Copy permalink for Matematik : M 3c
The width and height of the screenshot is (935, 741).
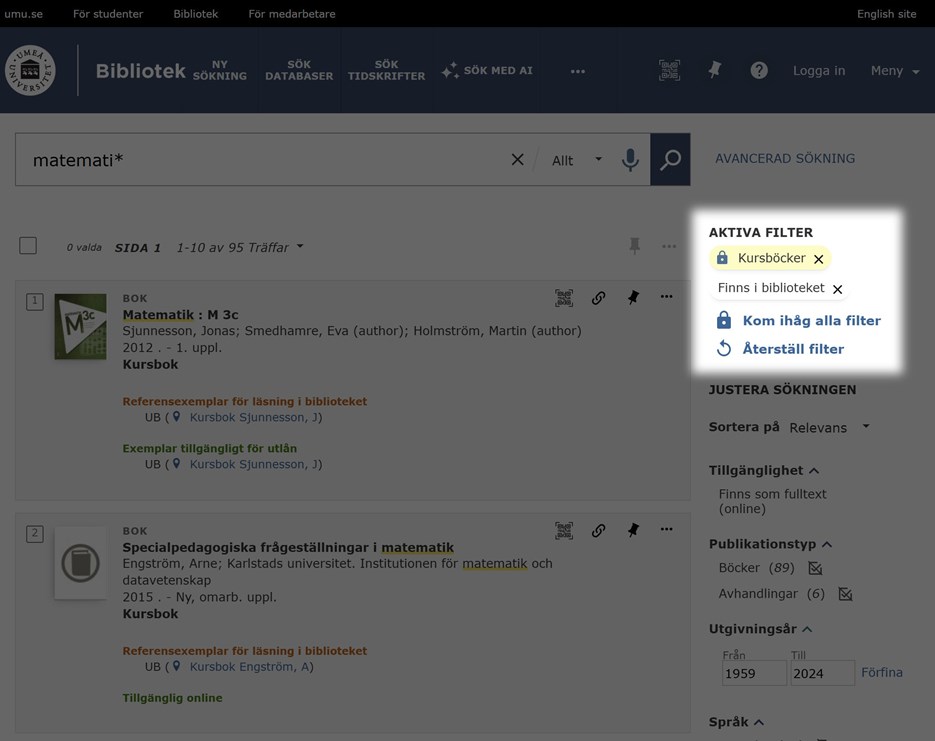tap(598, 298)
